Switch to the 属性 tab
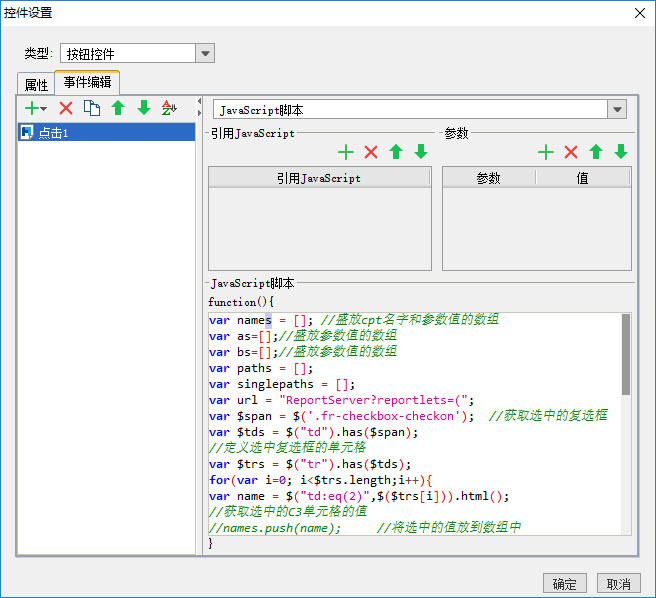Screen dimensions: 656x598 [x=36, y=85]
